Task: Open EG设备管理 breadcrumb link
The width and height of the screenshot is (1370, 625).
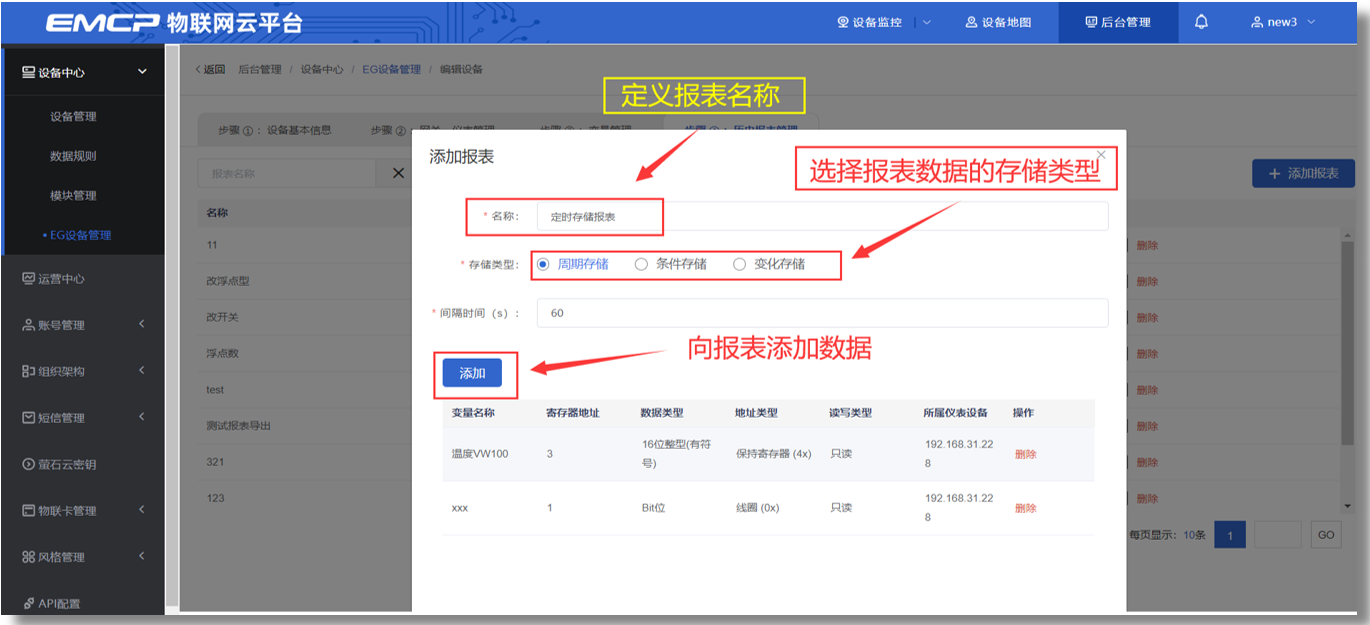Action: [x=392, y=69]
